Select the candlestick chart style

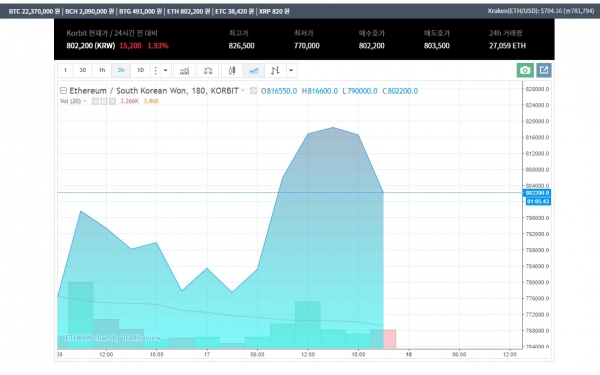click(232, 70)
